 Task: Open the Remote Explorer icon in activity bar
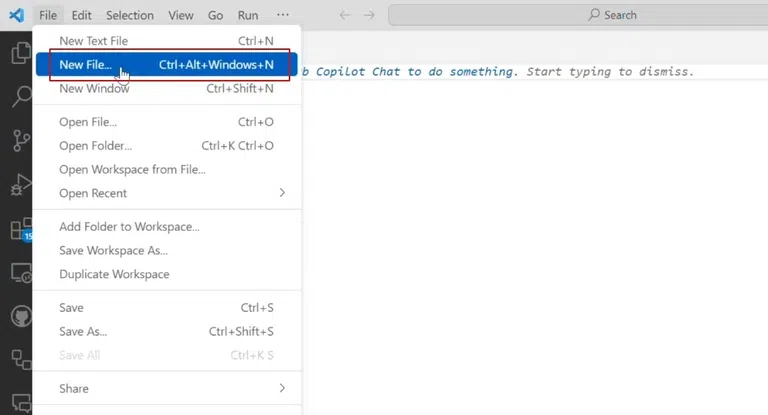tap(19, 272)
